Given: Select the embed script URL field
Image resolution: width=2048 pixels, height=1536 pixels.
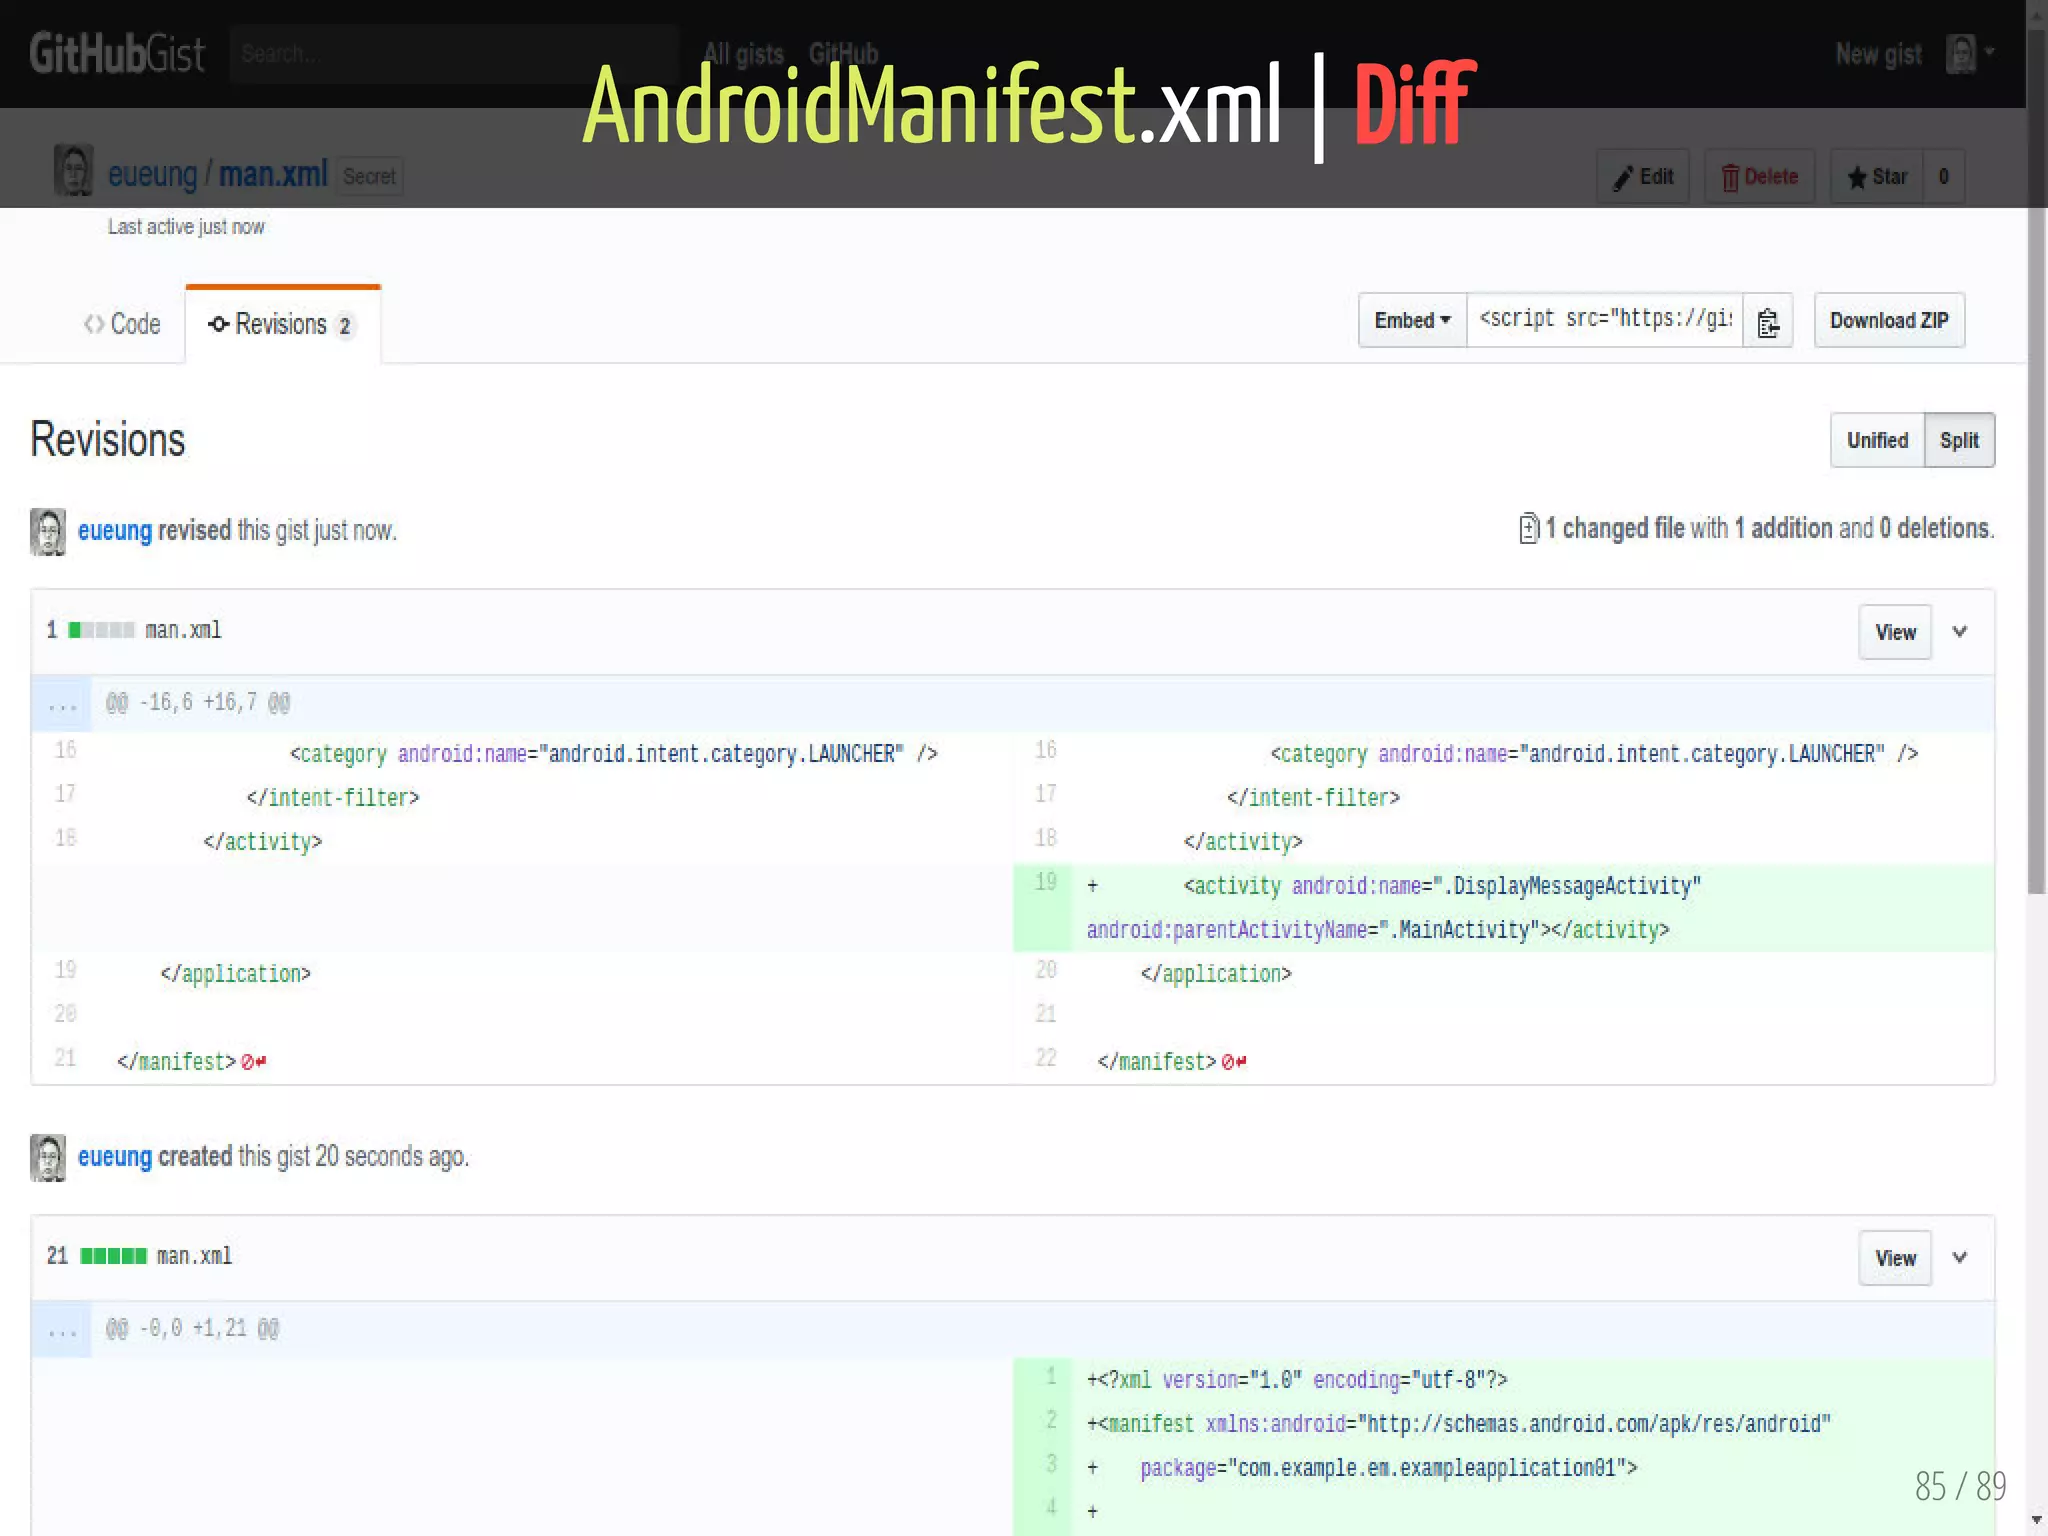Looking at the screenshot, I should click(1605, 320).
